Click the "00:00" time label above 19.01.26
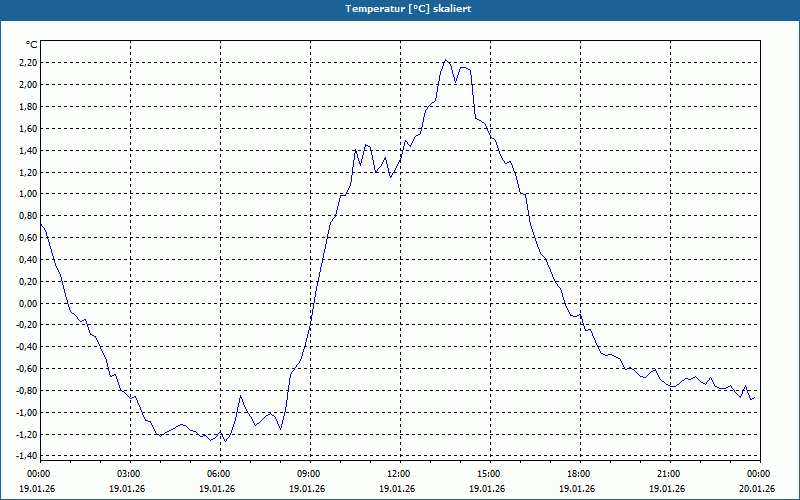This screenshot has width=800, height=500. pyautogui.click(x=38, y=474)
